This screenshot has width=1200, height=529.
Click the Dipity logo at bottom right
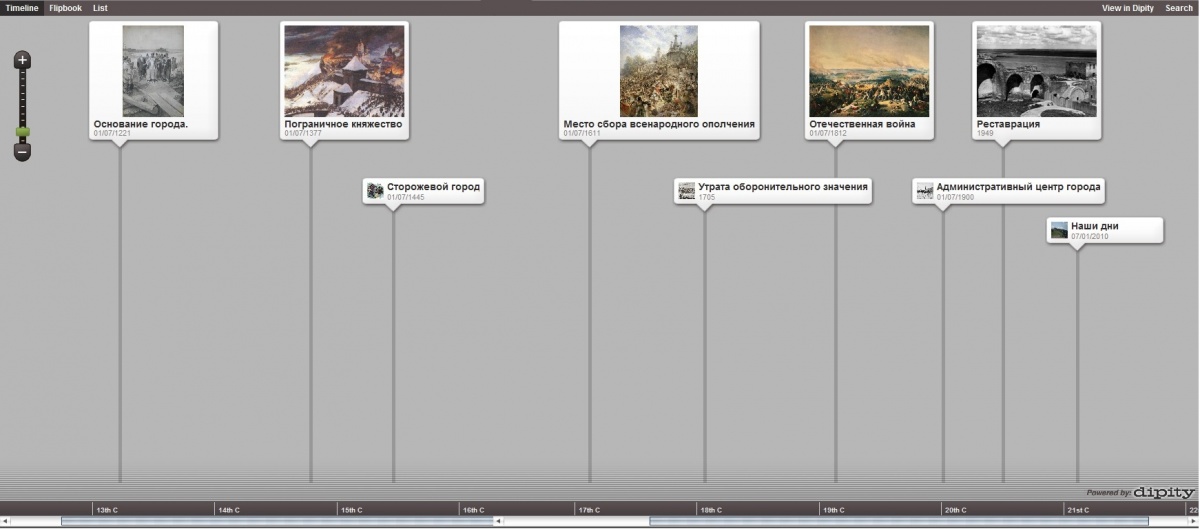[x=1164, y=492]
